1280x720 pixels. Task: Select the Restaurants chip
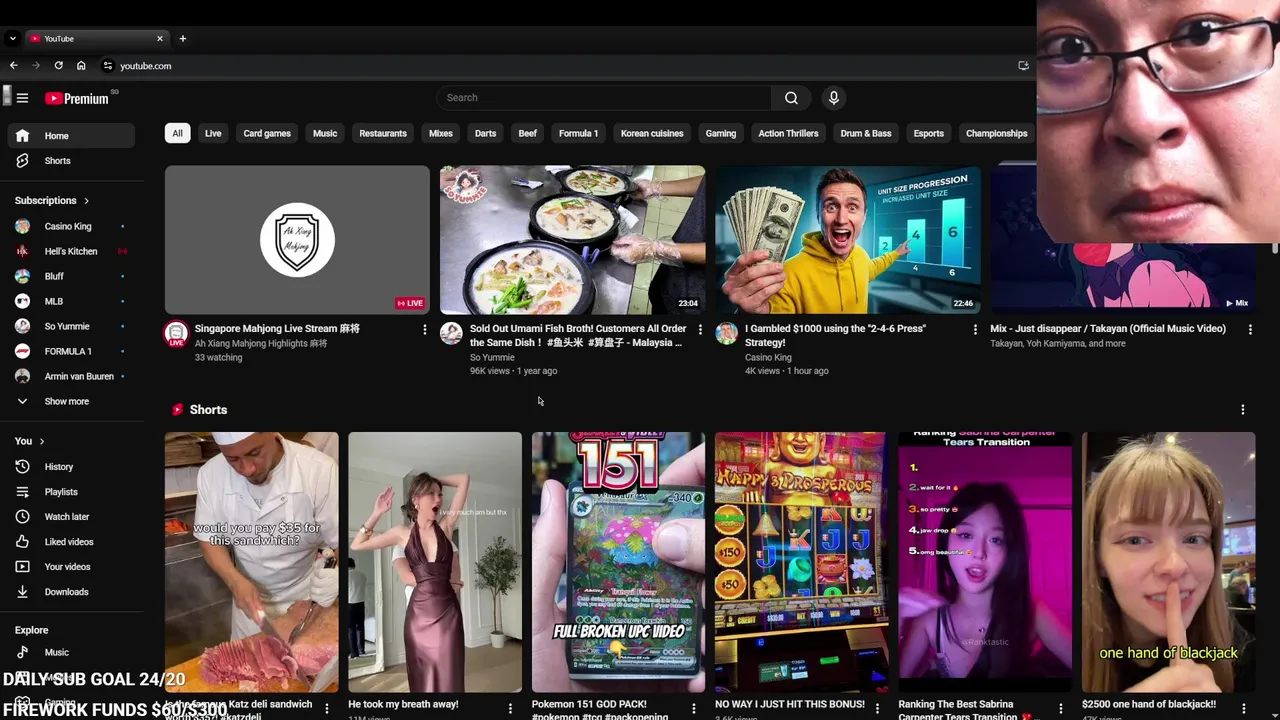click(383, 133)
